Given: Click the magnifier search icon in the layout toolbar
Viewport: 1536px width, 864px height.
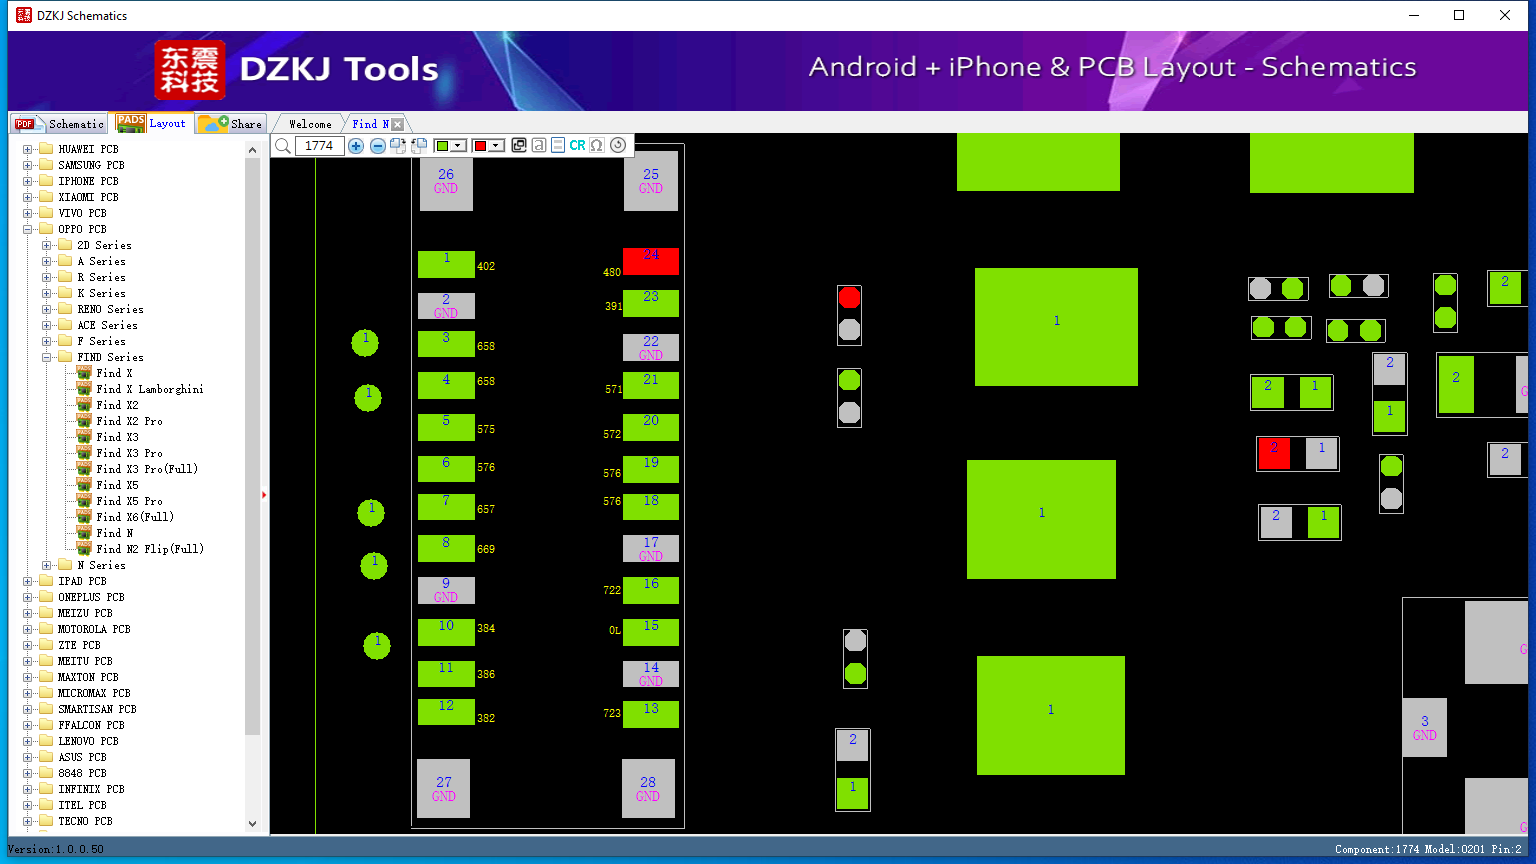Looking at the screenshot, I should click(283, 146).
